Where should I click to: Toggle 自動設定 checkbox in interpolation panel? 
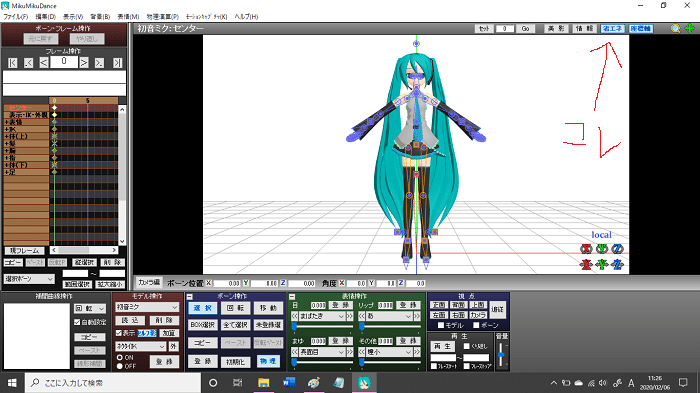pyautogui.click(x=77, y=322)
